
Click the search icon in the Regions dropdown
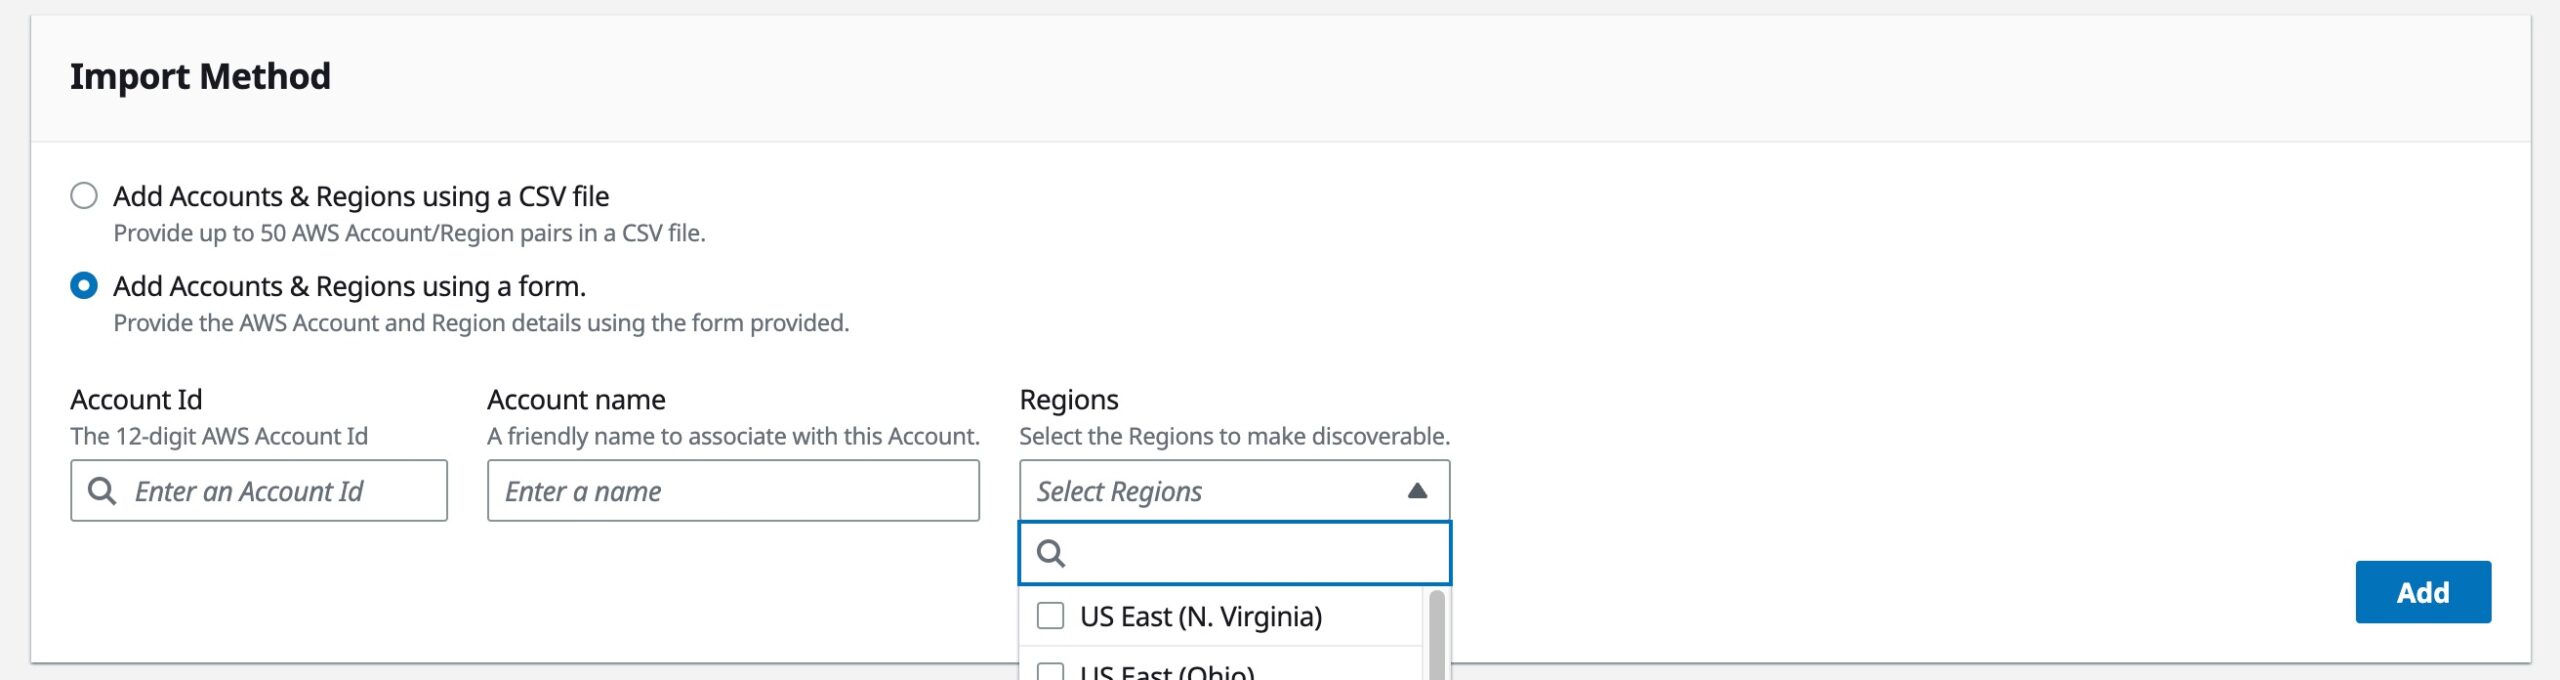(x=1052, y=552)
